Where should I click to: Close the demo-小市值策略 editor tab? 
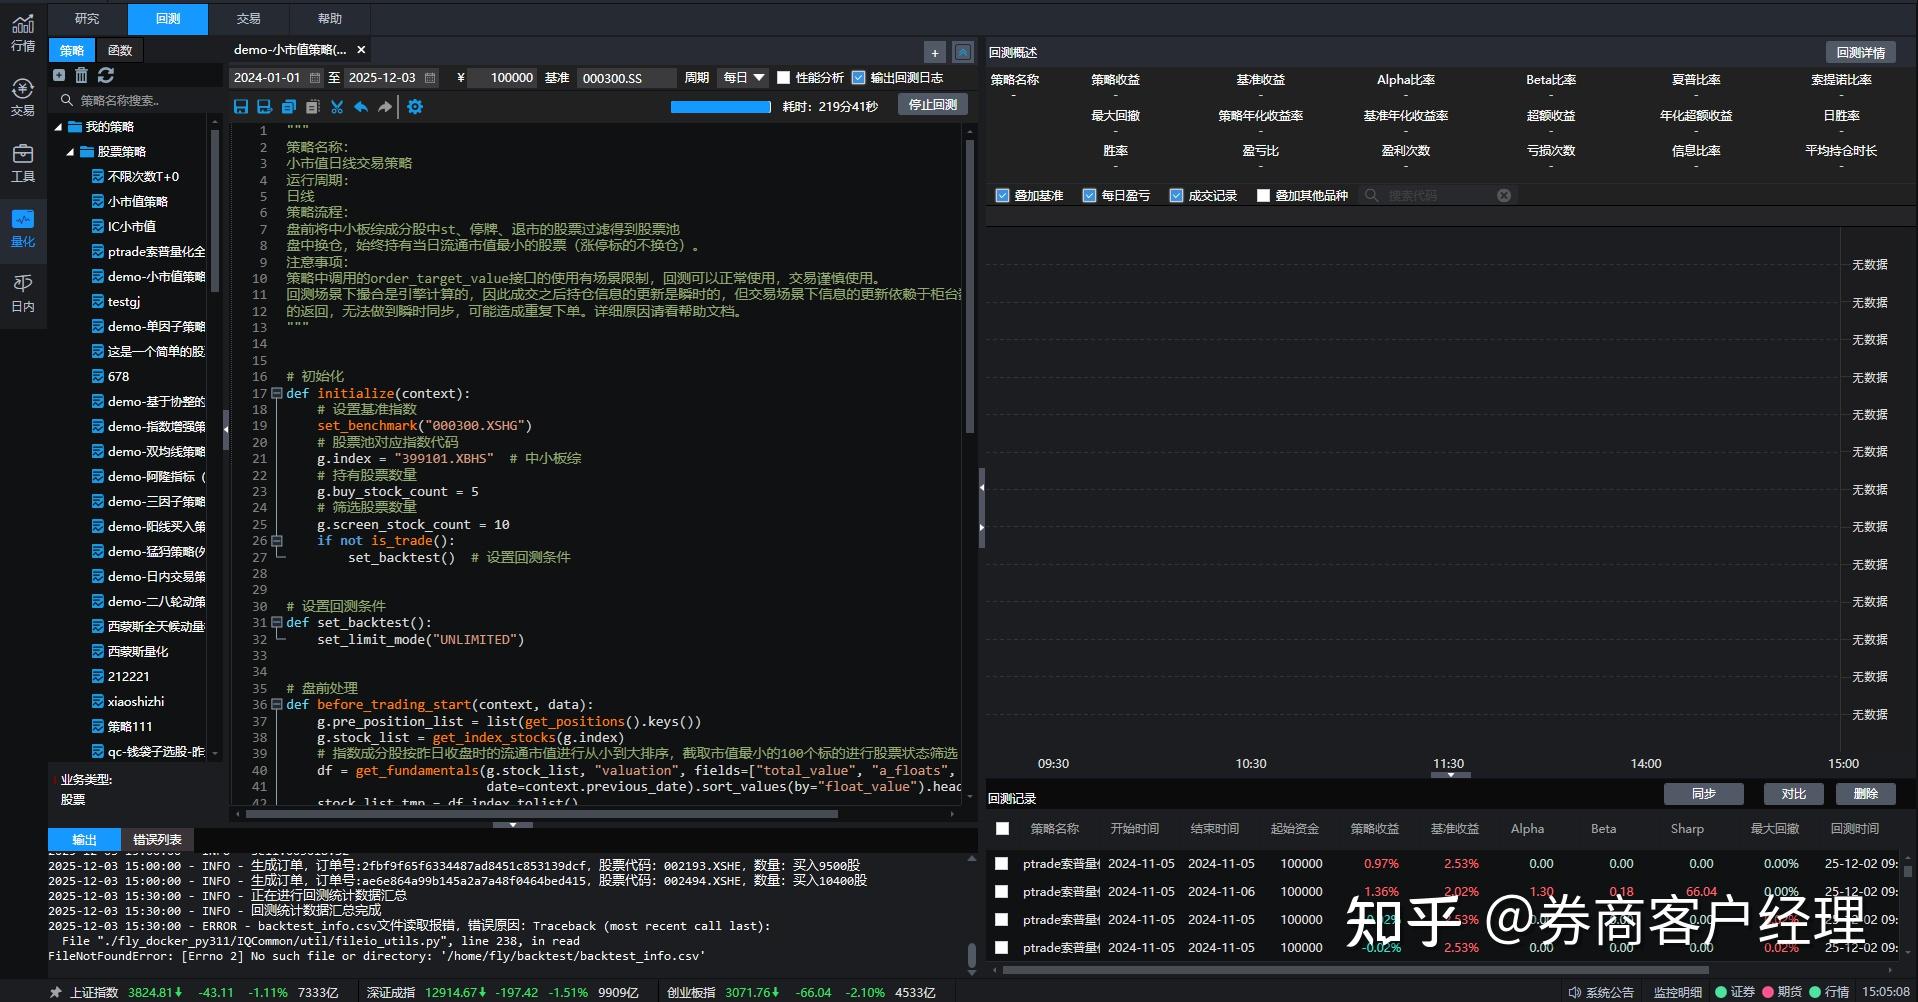pos(361,49)
